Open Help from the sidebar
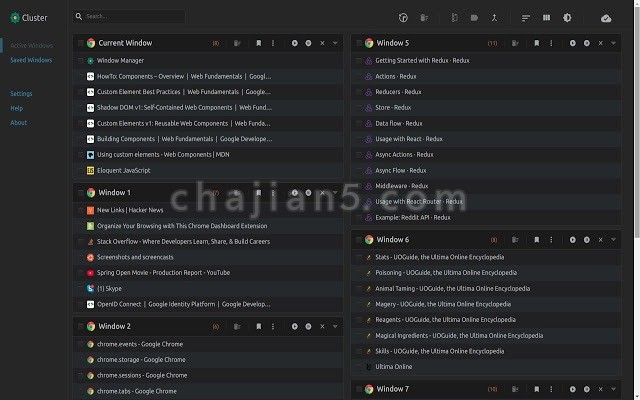The width and height of the screenshot is (640, 400). (x=16, y=108)
